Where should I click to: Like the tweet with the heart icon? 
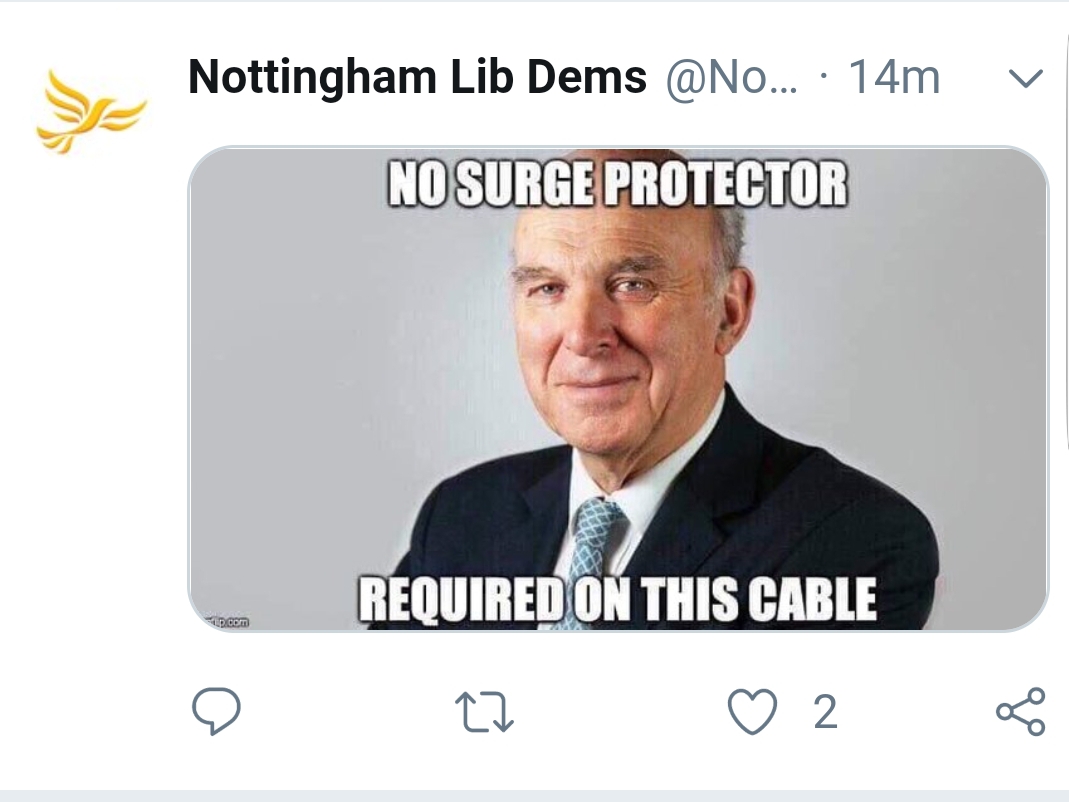pos(752,711)
